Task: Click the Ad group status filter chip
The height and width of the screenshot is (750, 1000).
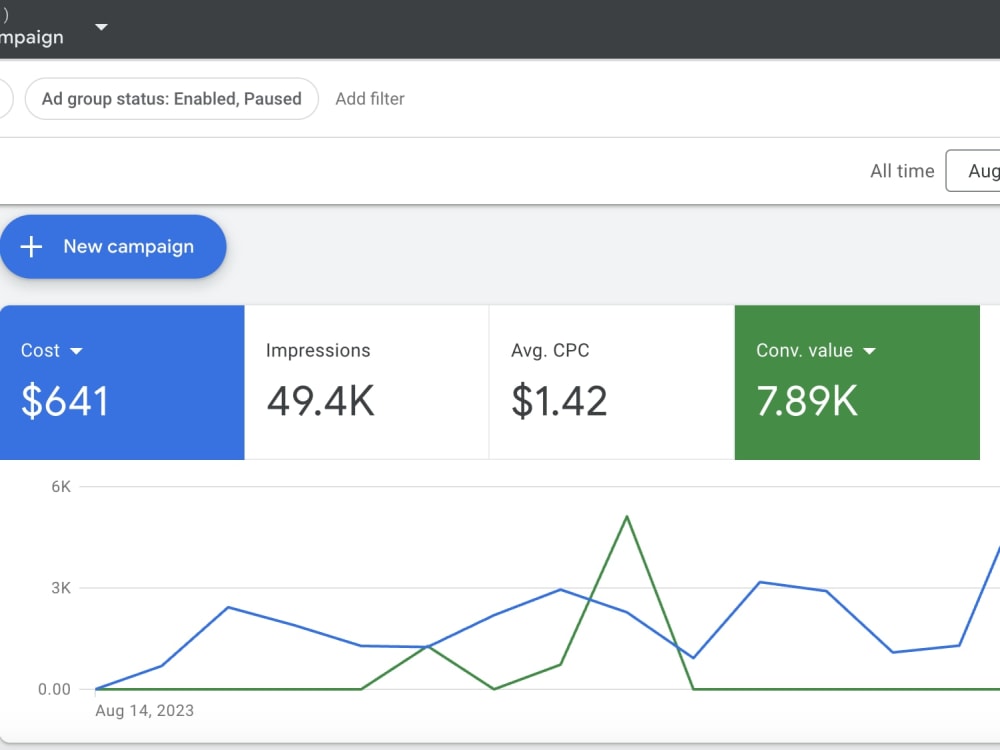Action: (x=172, y=99)
